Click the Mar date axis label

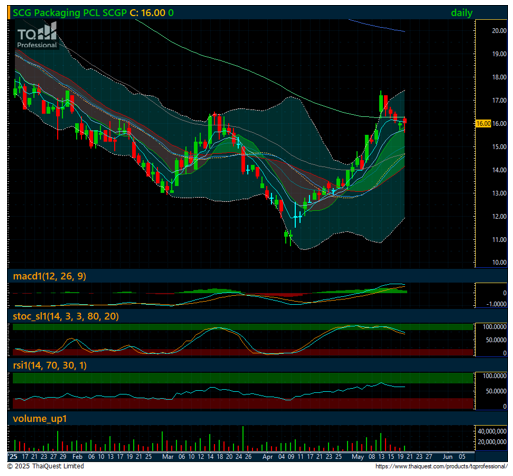pos(168,457)
